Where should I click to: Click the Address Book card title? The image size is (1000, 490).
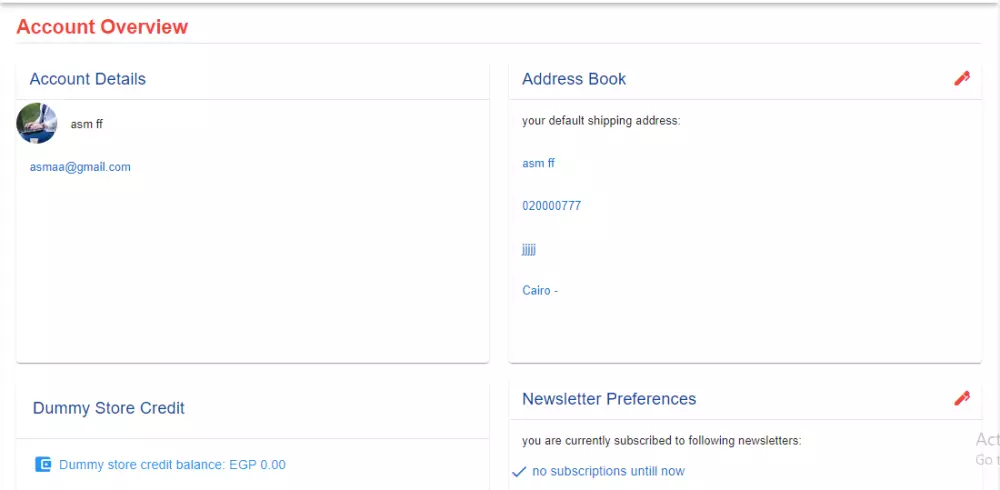point(574,79)
